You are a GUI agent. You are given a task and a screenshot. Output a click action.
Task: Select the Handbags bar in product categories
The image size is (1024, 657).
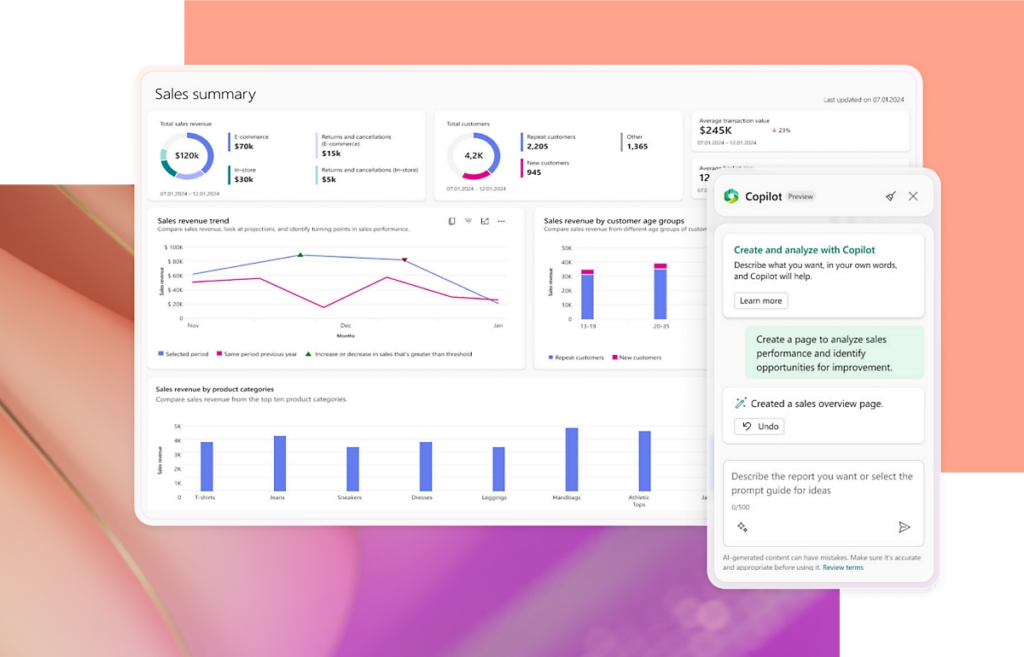click(572, 459)
